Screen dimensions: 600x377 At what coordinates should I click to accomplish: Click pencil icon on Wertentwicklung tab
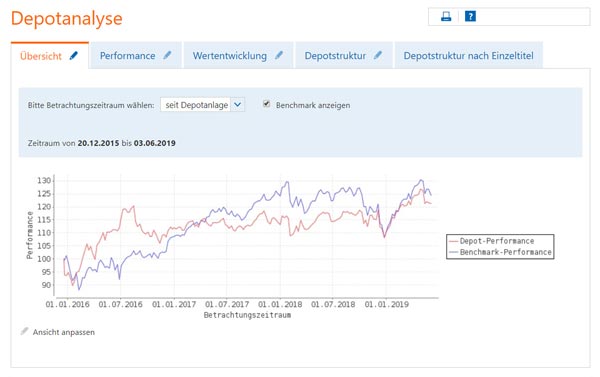(x=279, y=55)
